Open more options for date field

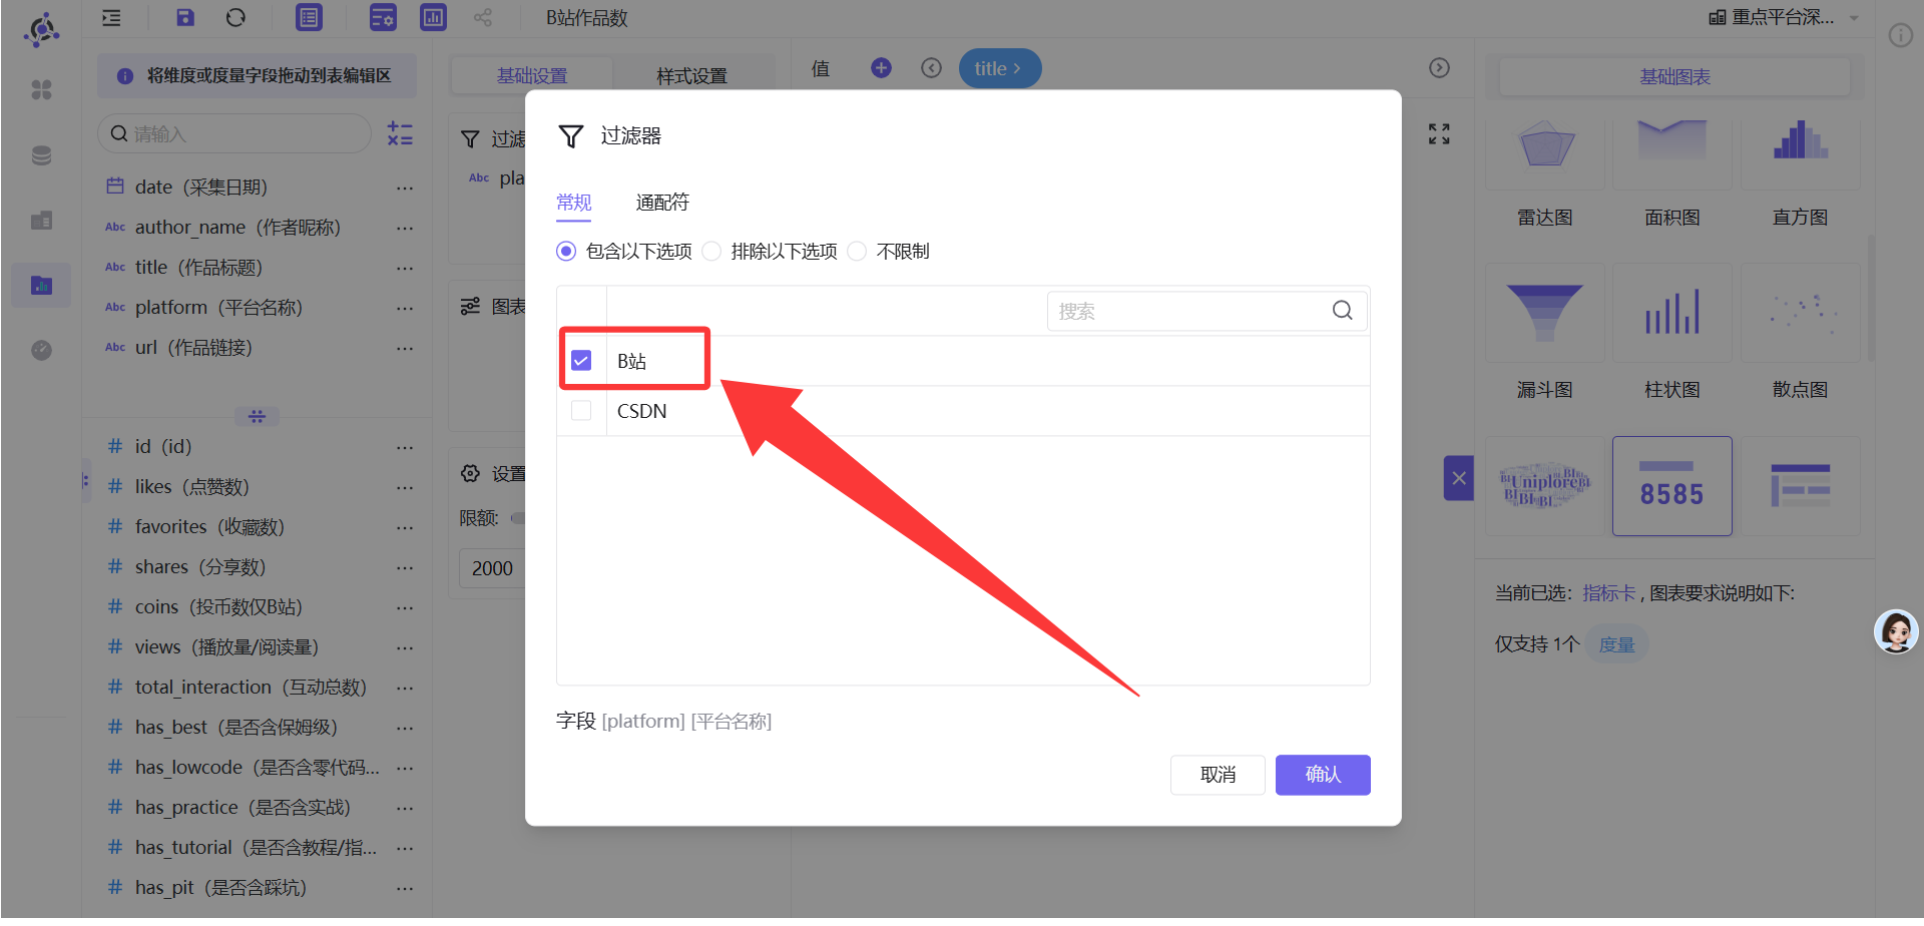tap(404, 188)
